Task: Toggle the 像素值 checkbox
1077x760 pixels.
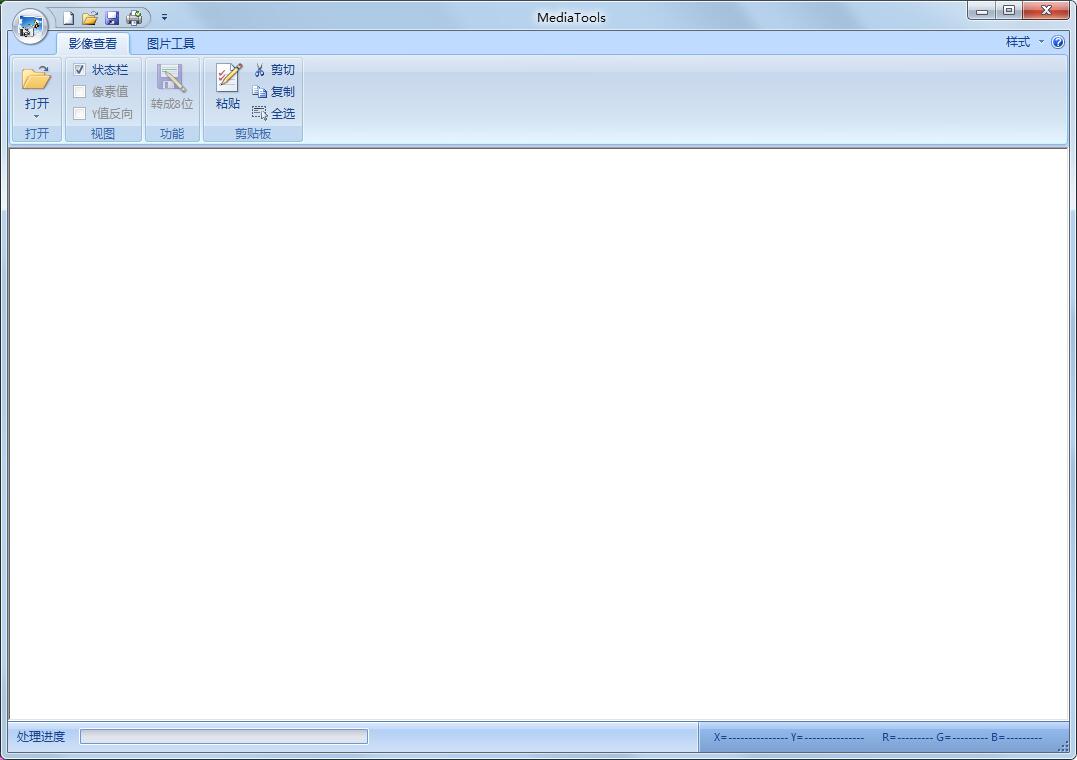Action: 80,91
